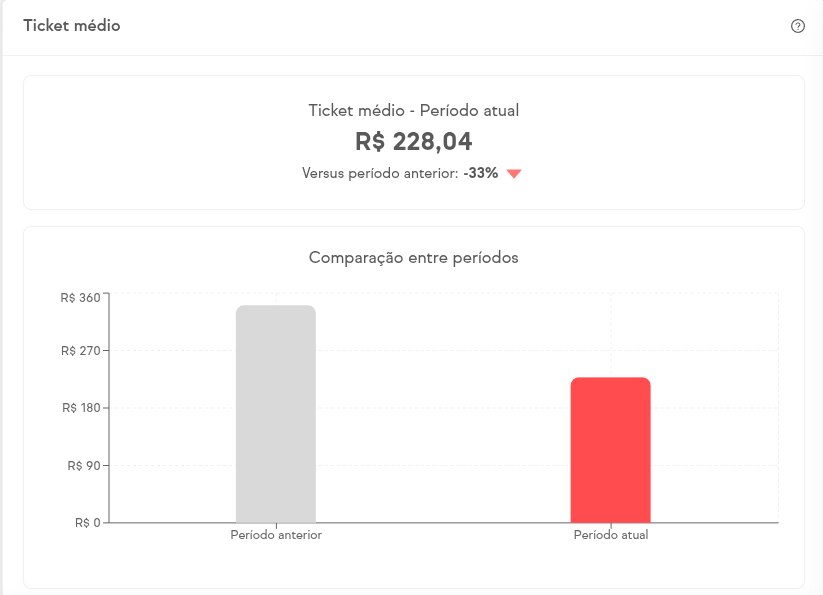Click the R$ 0 axis label

[x=87, y=522]
